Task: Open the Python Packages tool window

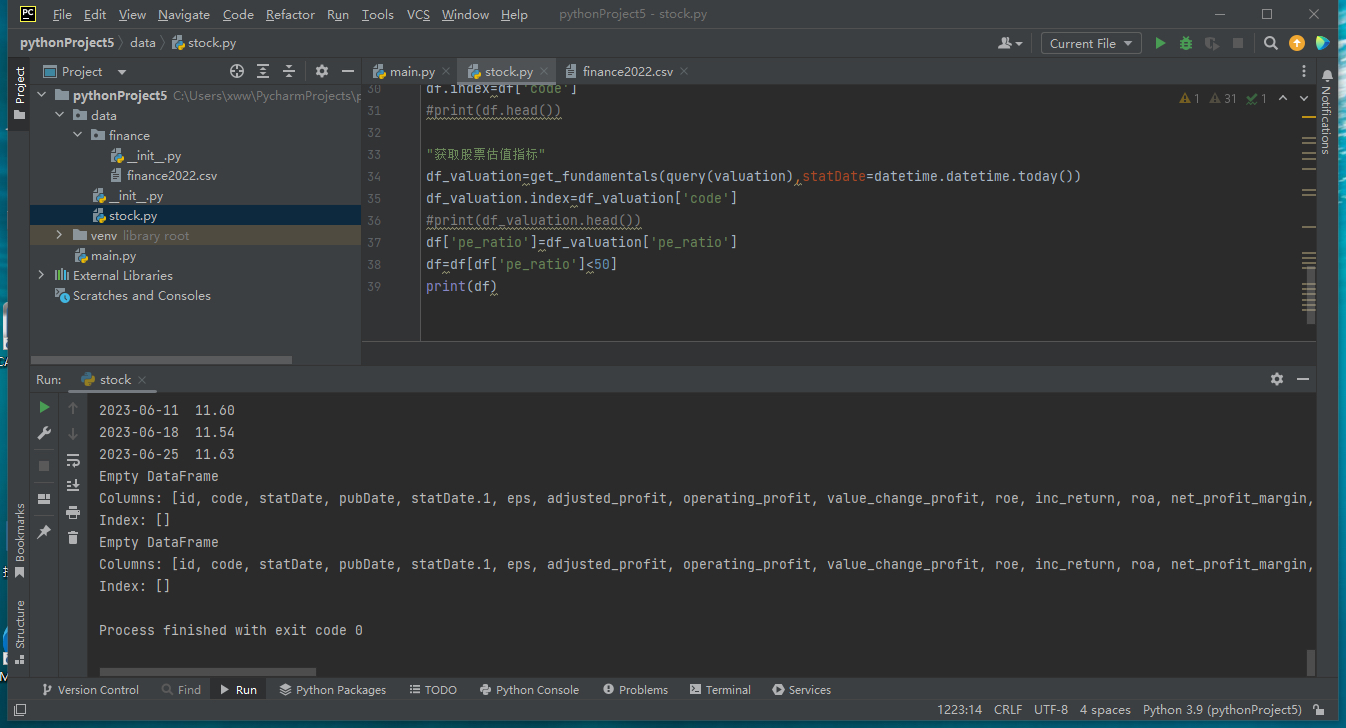Action: [x=332, y=690]
